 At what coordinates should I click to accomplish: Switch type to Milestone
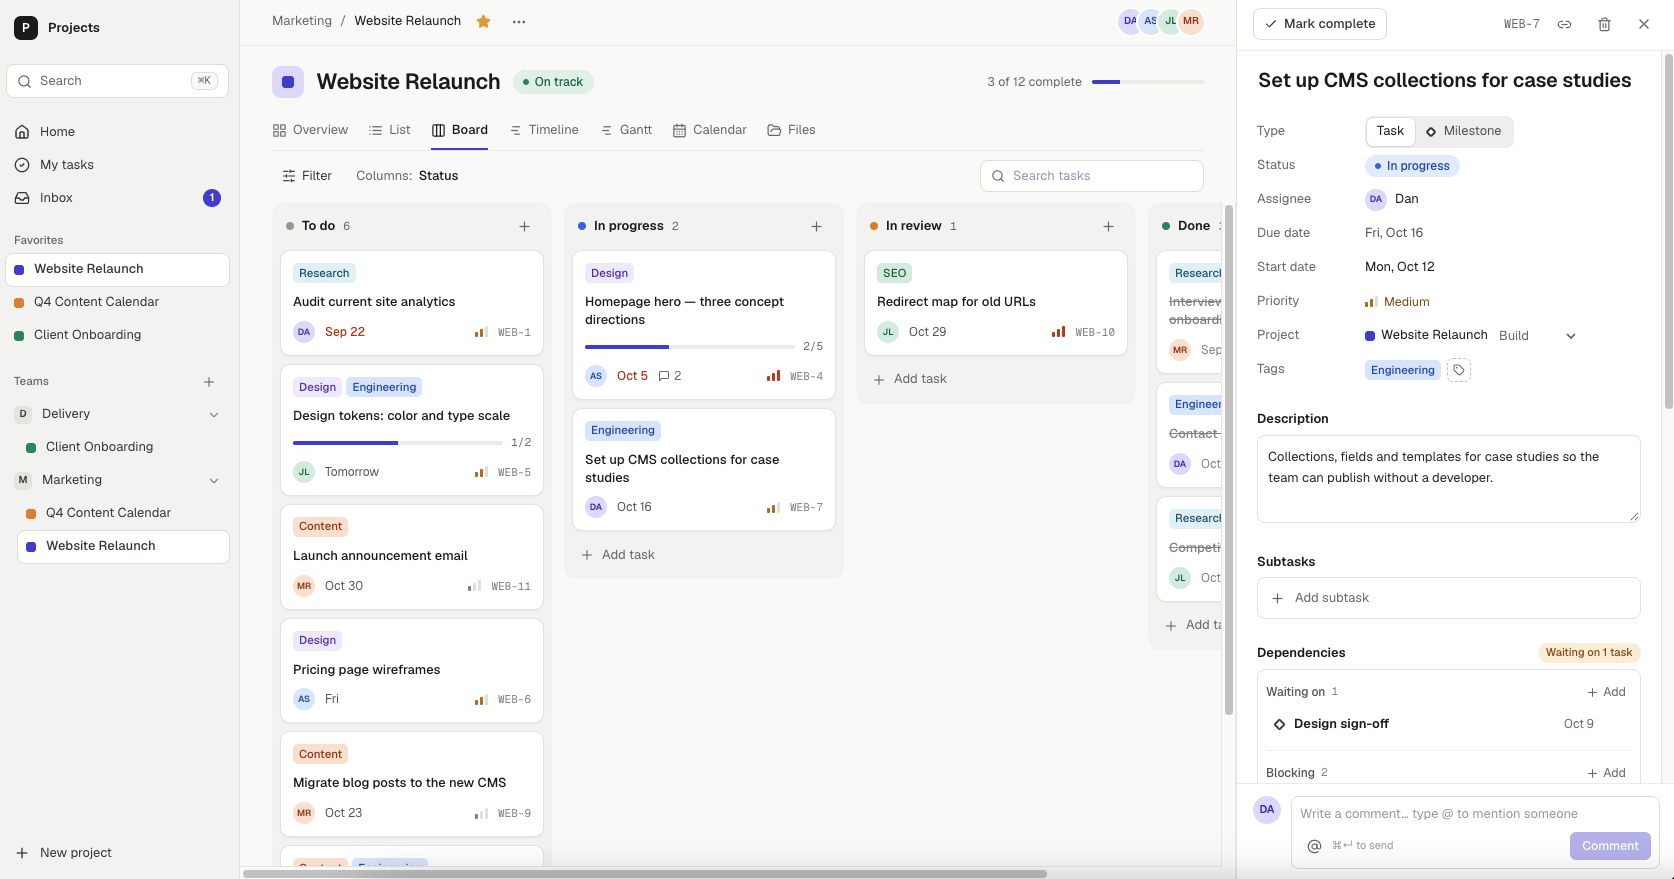1463,131
